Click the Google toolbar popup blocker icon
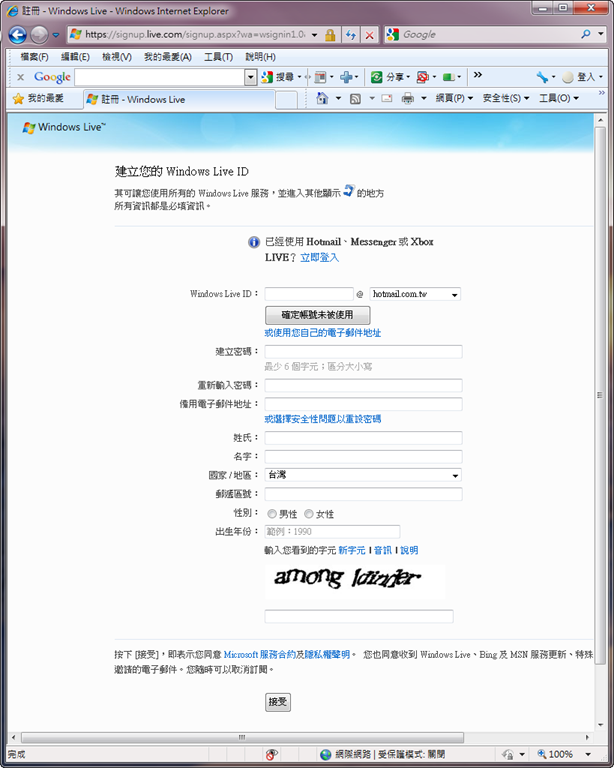Screen dimensions: 614x768 point(422,77)
